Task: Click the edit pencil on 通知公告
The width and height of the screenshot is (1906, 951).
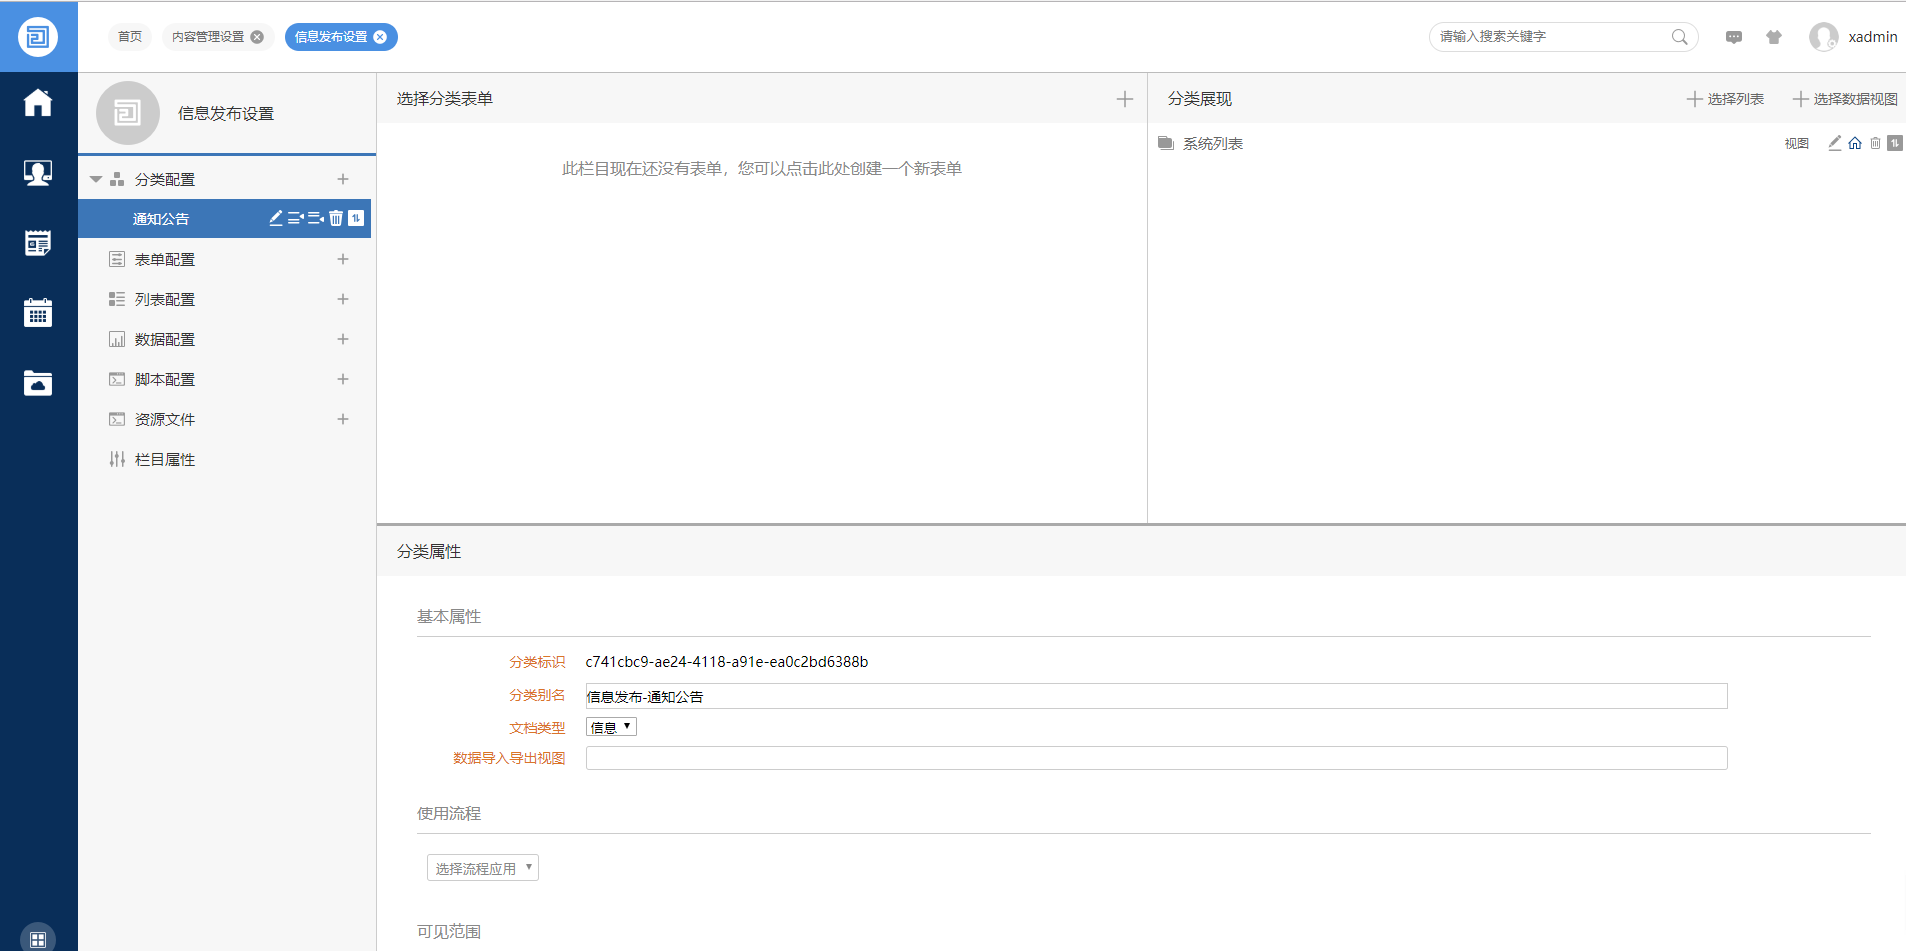Action: pyautogui.click(x=276, y=218)
